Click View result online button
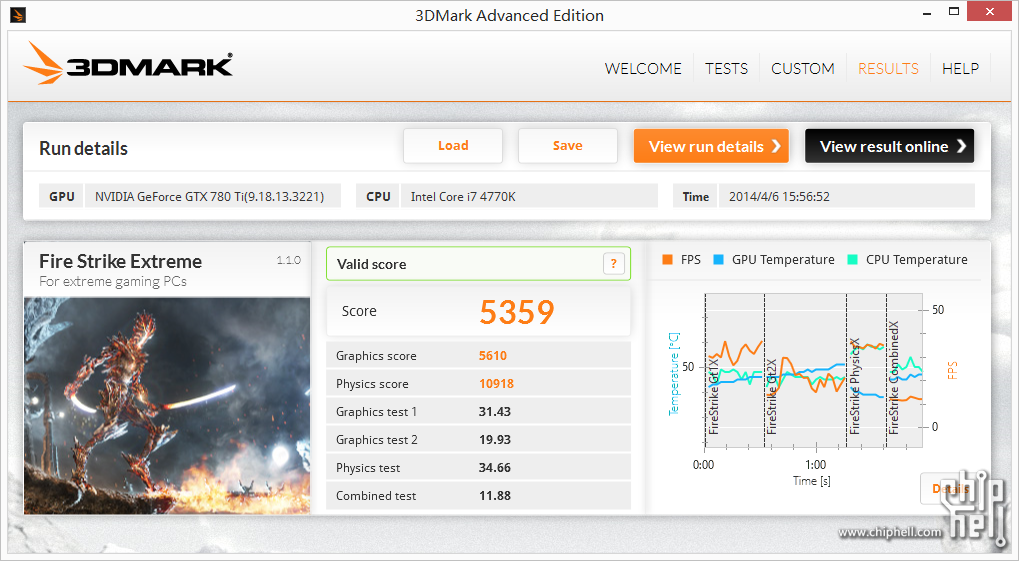The image size is (1019, 561). 889,146
